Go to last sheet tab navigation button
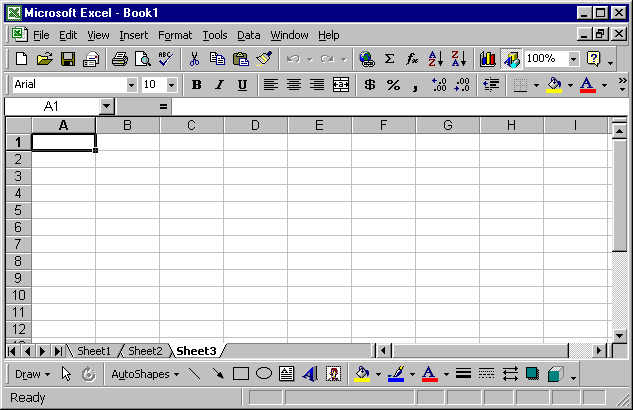 59,351
